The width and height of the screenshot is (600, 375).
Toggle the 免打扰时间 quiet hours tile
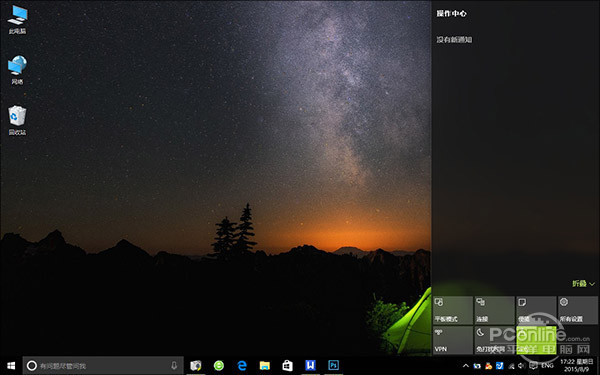[x=494, y=340]
